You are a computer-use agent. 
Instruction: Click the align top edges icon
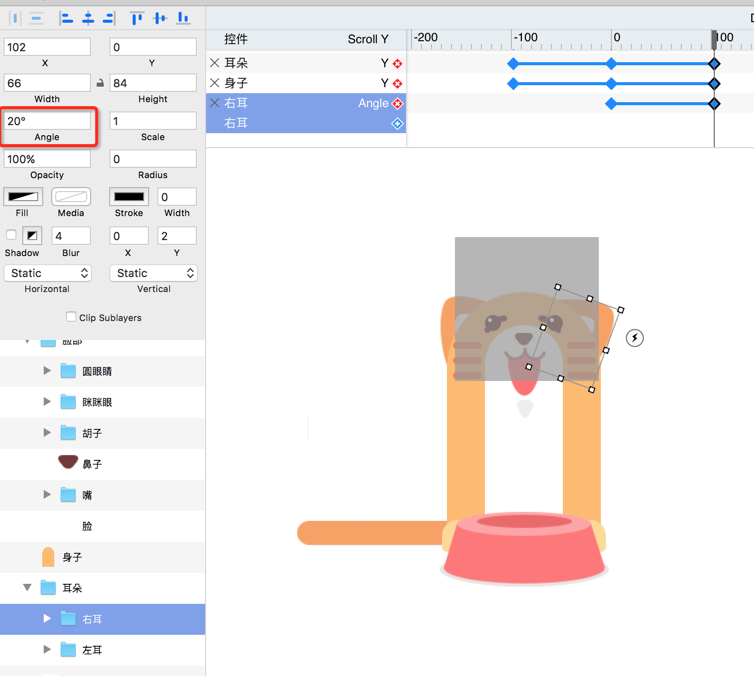pos(137,18)
